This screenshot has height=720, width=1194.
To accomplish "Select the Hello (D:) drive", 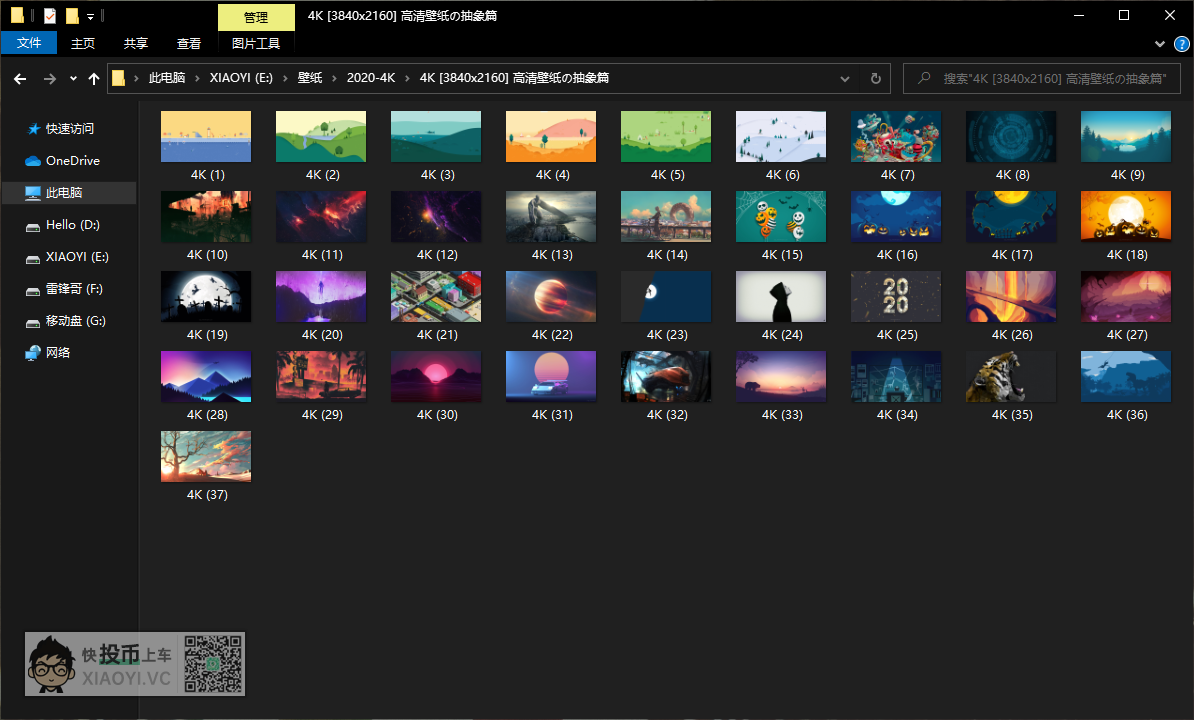I will point(72,225).
